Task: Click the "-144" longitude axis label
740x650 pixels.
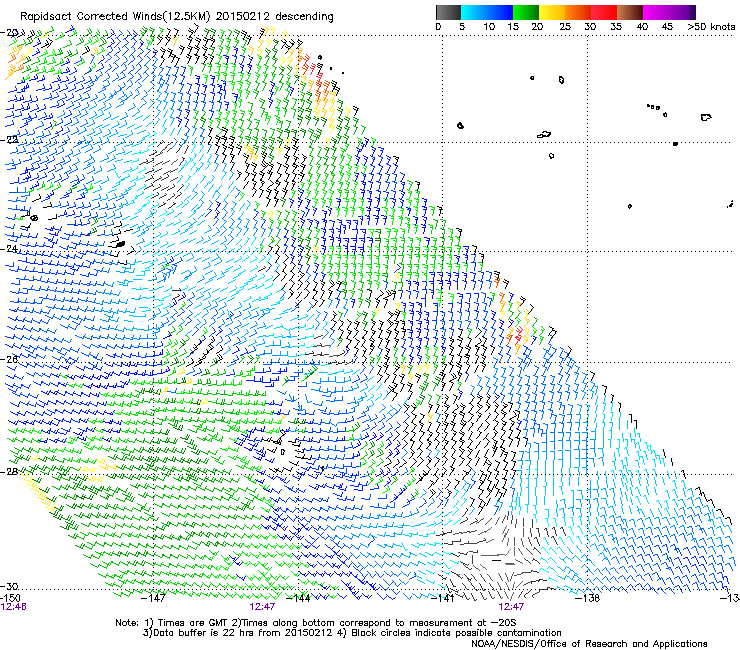Action: click(x=298, y=598)
